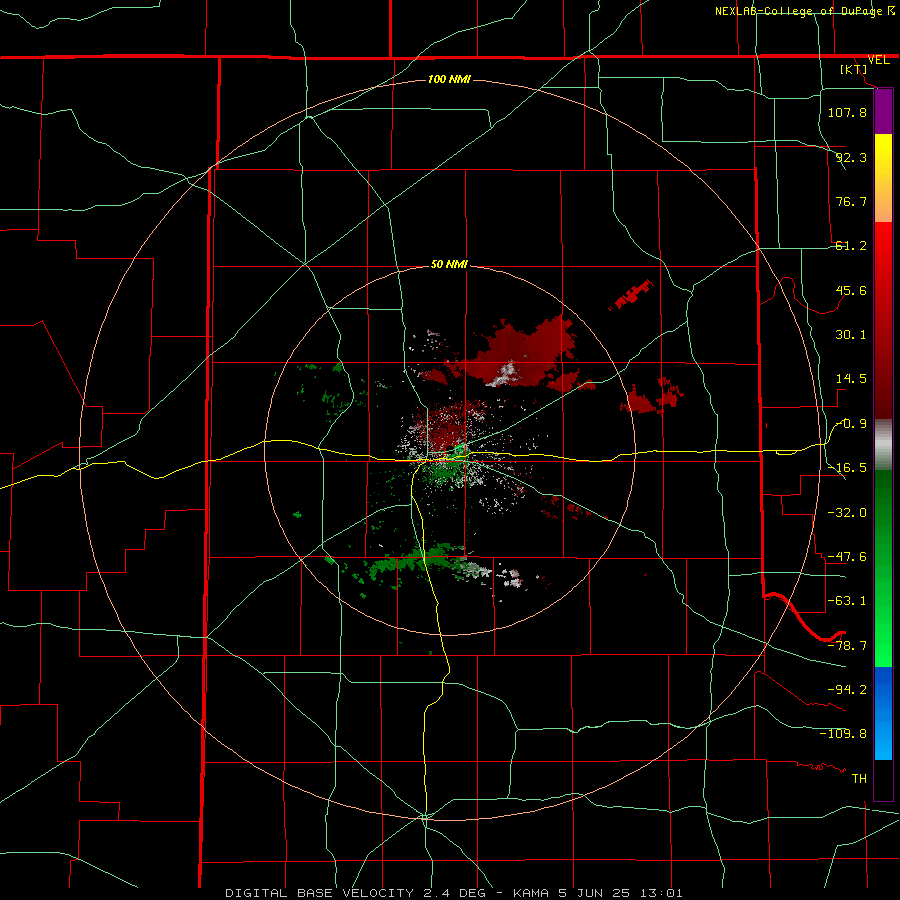900x900 pixels.
Task: Click the -32.0 velocity scale value
Action: [x=847, y=513]
